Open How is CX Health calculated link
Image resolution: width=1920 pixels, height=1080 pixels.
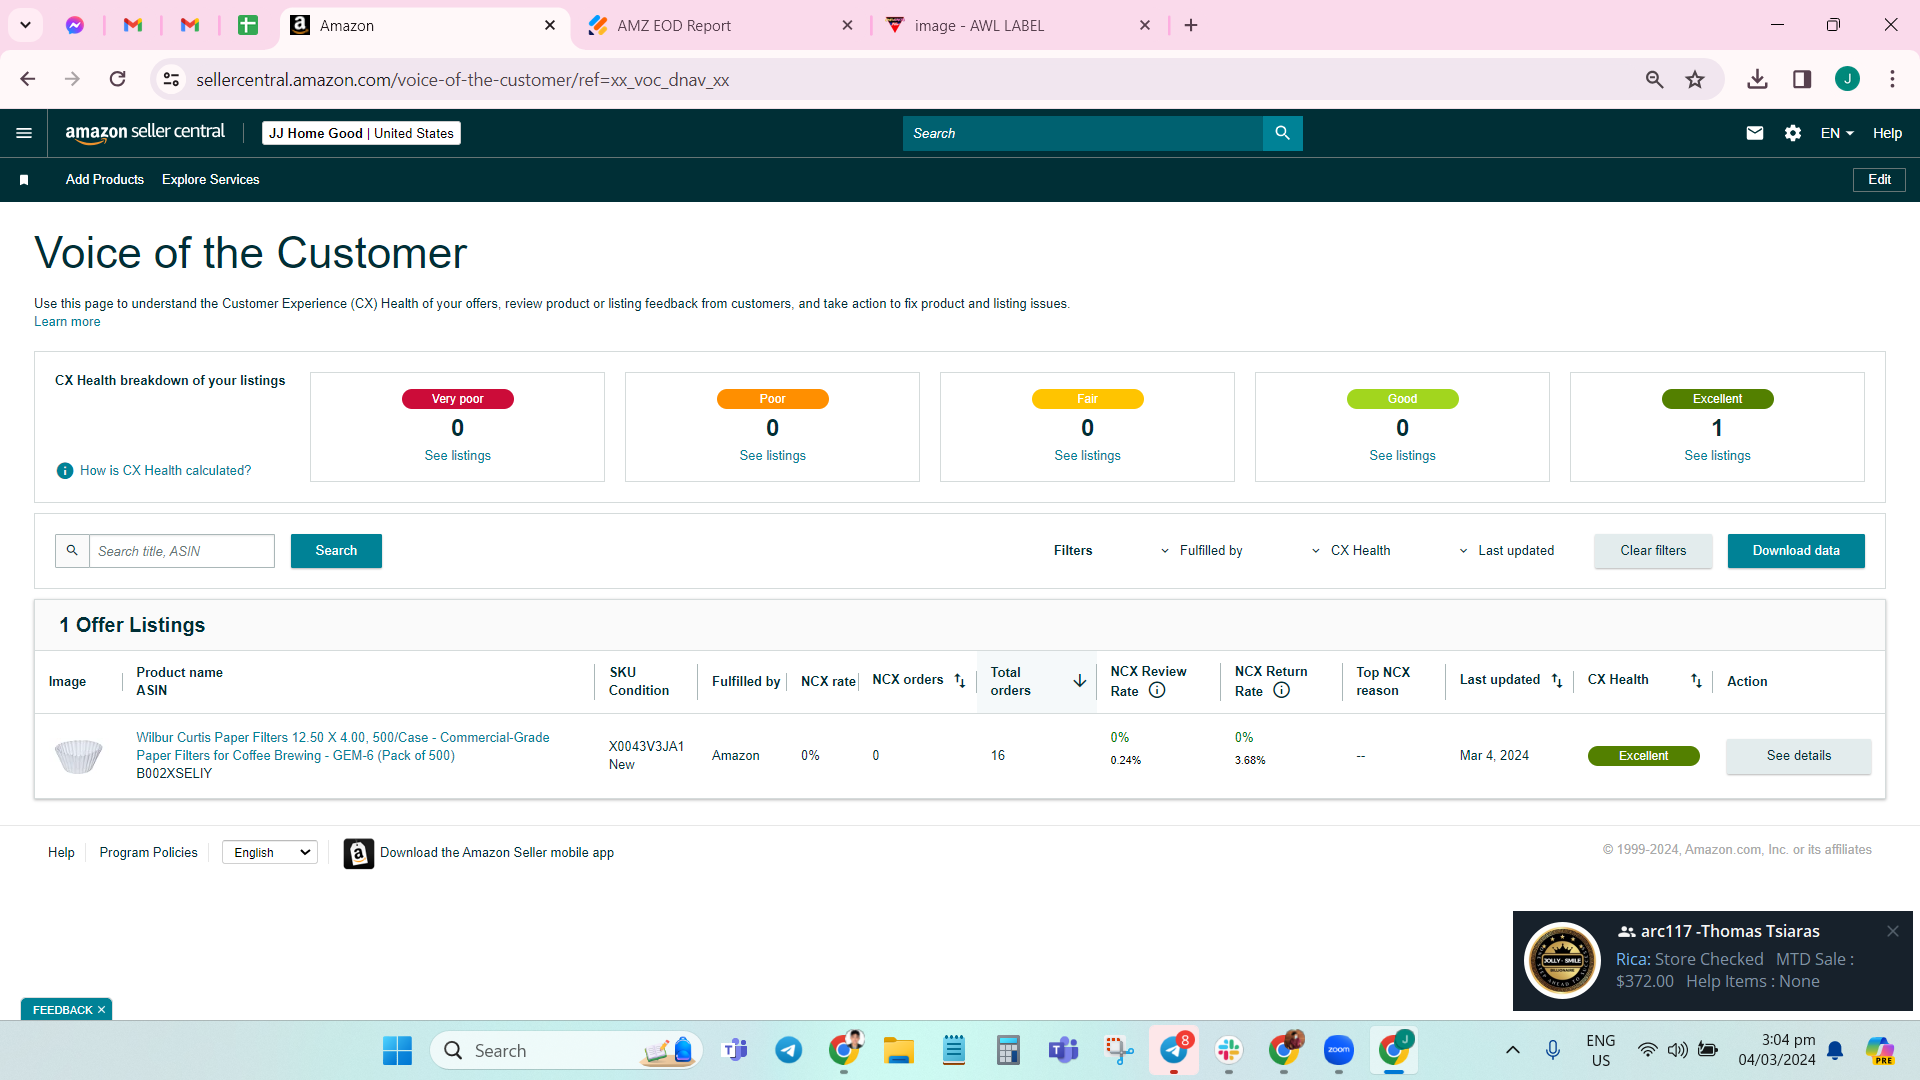click(x=165, y=471)
